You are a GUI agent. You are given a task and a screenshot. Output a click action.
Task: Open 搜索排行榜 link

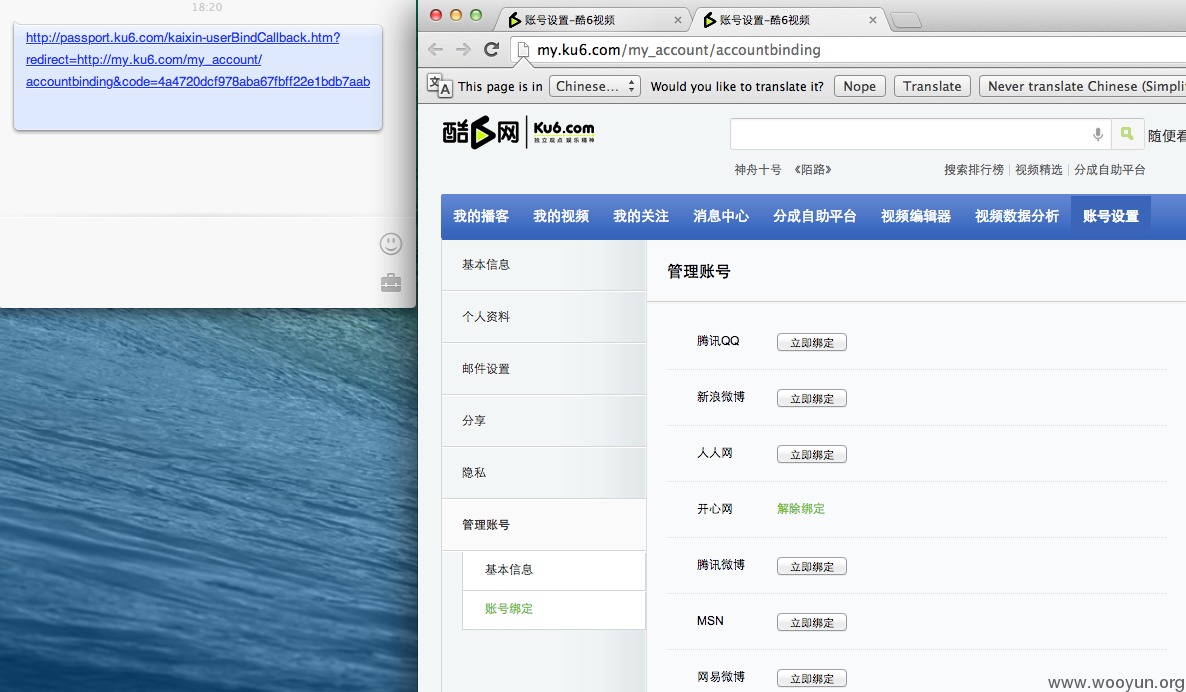(974, 170)
